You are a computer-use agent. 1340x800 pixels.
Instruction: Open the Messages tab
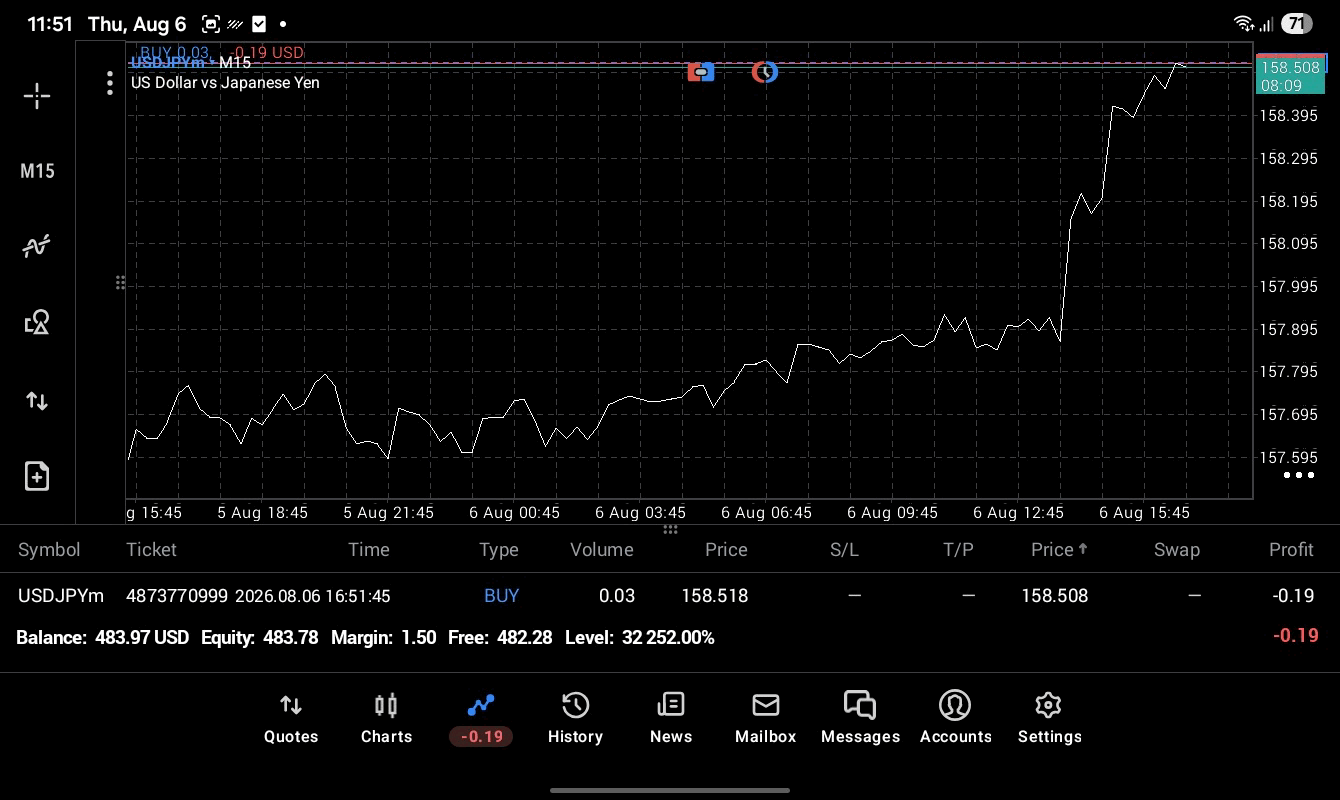point(860,719)
